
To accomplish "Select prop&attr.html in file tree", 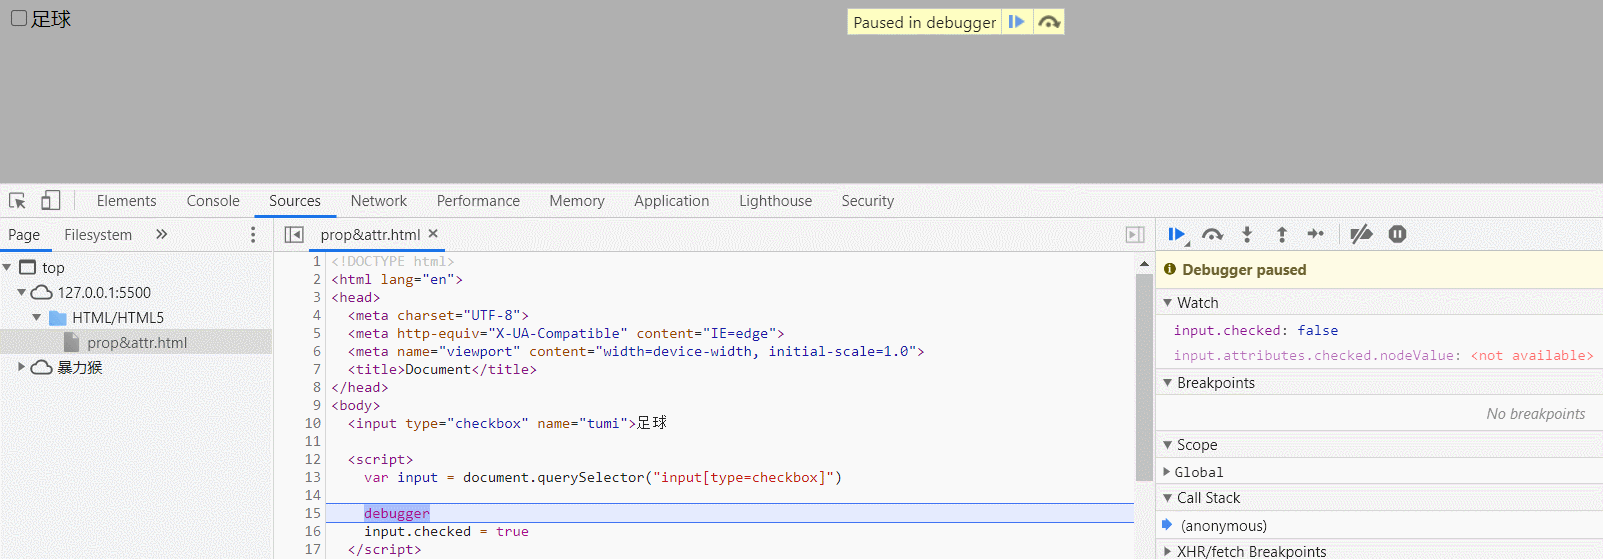I will coord(137,342).
